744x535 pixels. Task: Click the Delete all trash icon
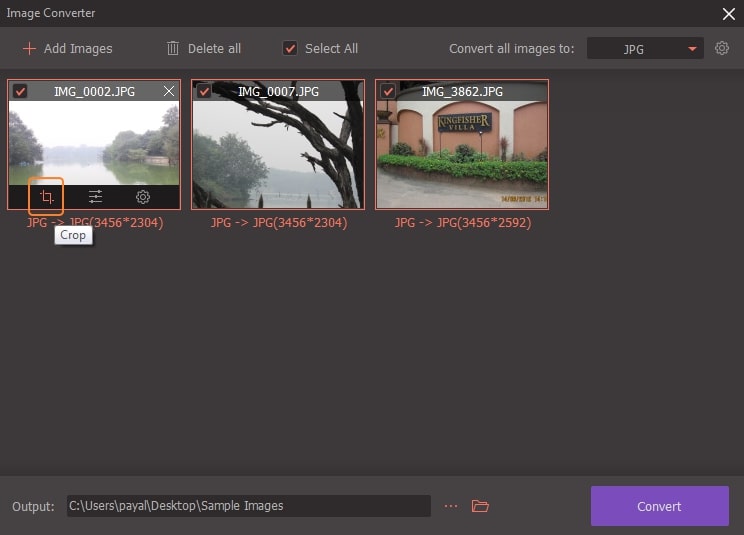tap(173, 48)
